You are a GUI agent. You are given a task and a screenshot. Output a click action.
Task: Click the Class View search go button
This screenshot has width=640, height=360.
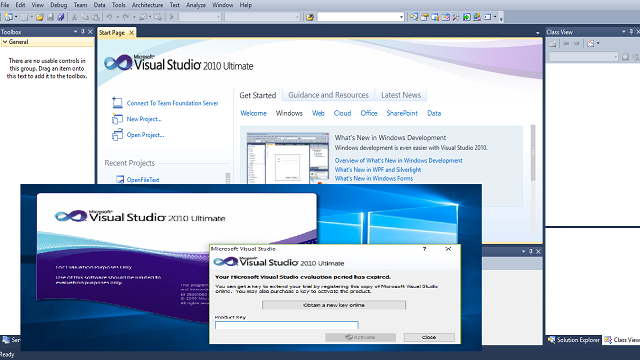click(x=625, y=57)
